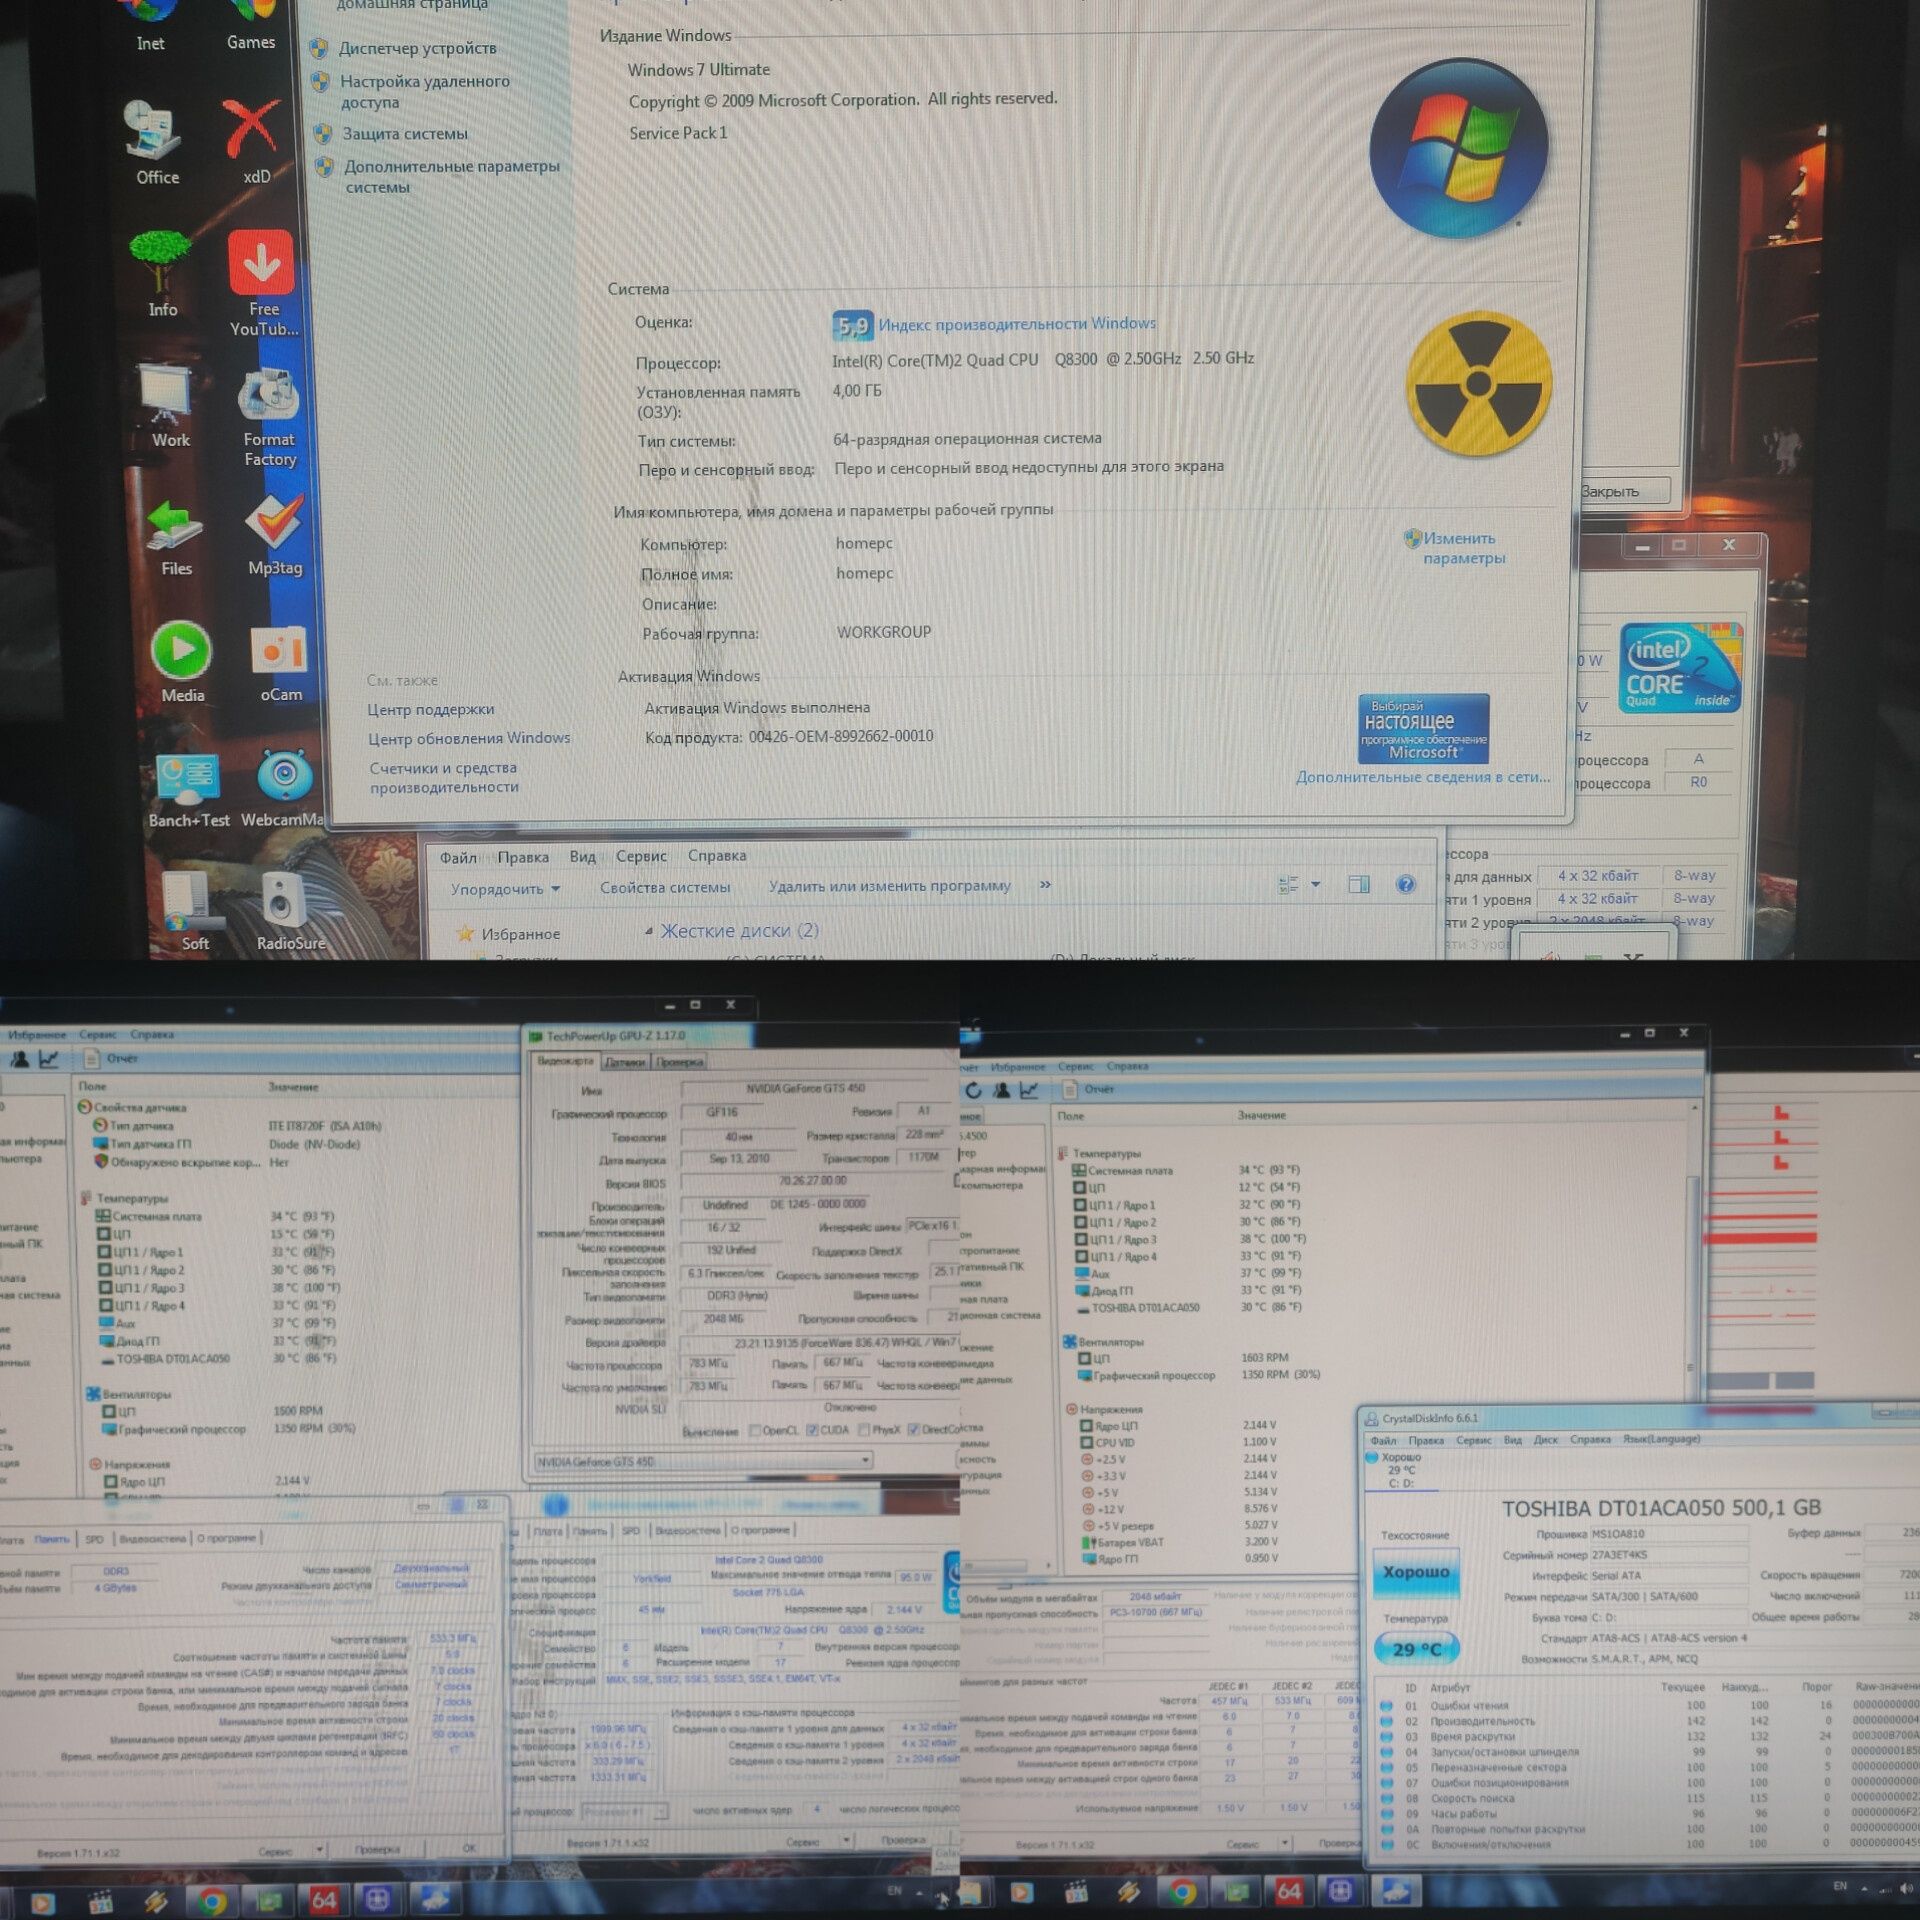Click Свойства системы in Explorer toolbar
This screenshot has height=1920, width=1920.
(x=665, y=887)
